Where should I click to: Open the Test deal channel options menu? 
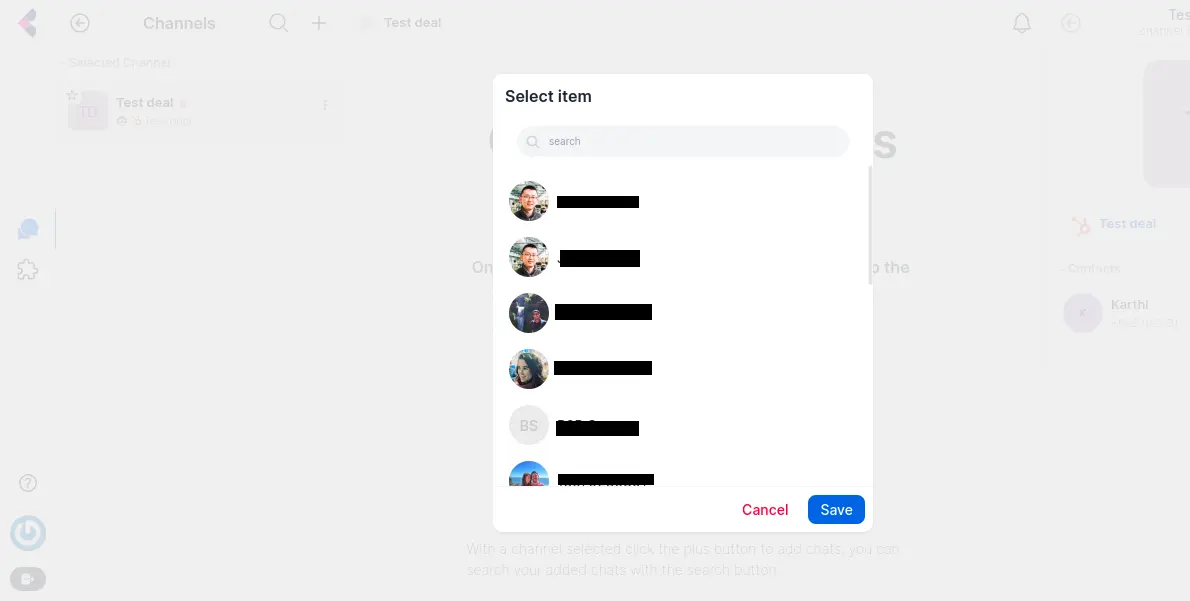click(325, 105)
